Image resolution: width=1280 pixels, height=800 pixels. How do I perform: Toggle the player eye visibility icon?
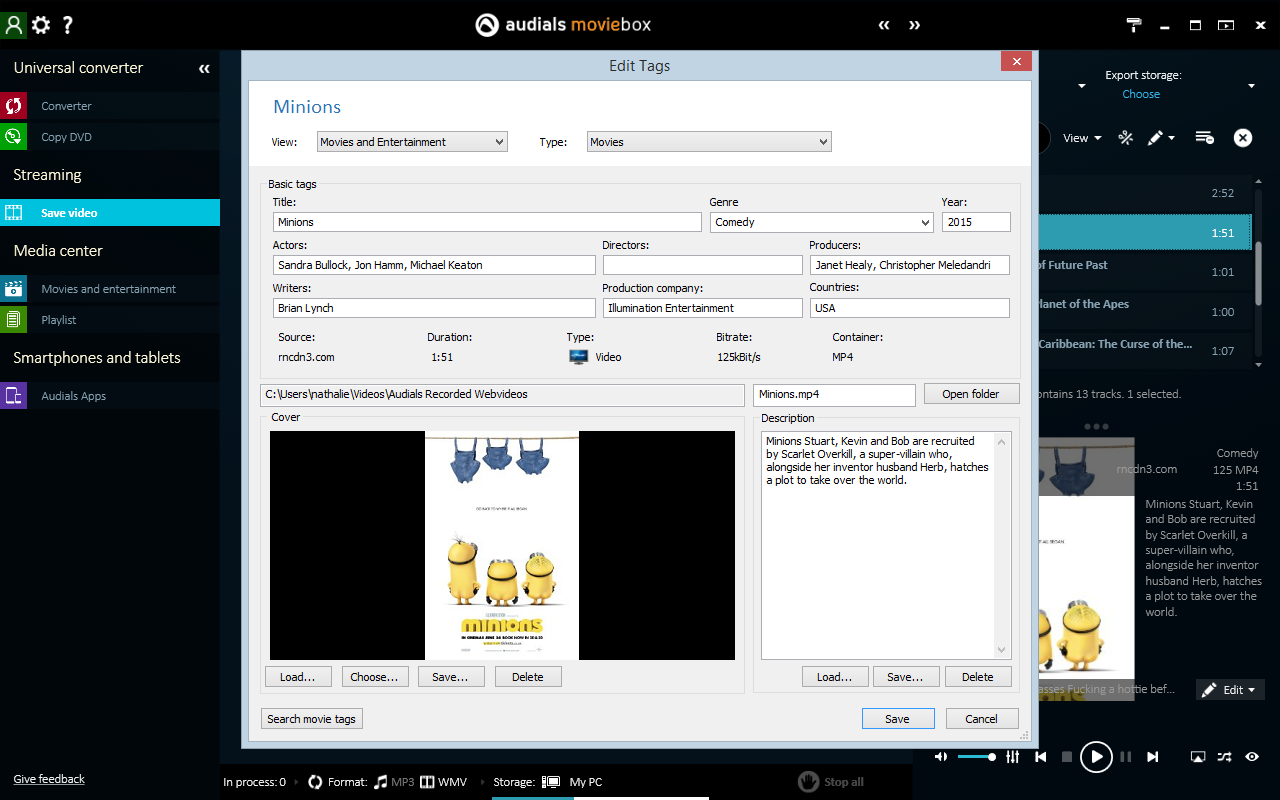click(x=1252, y=757)
